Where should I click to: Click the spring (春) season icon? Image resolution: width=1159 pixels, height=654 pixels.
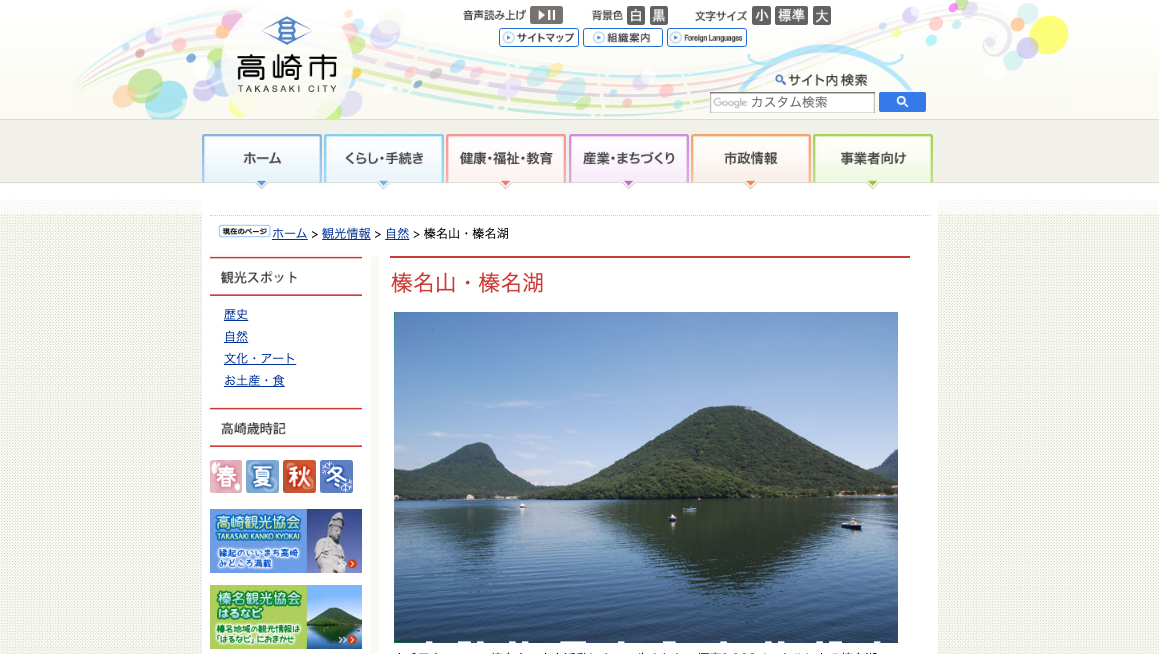pos(226,477)
